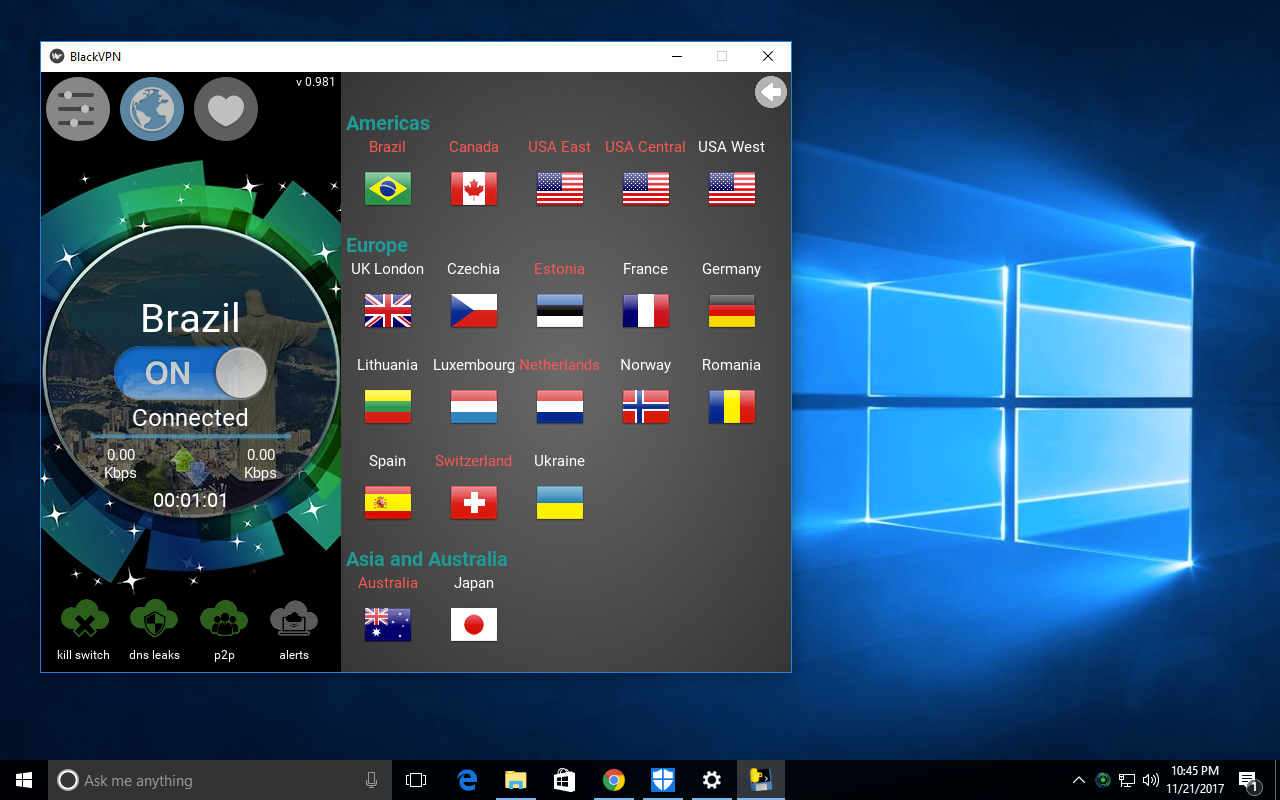The height and width of the screenshot is (800, 1280).
Task: Turn off the VPN ON switch
Action: 191,373
